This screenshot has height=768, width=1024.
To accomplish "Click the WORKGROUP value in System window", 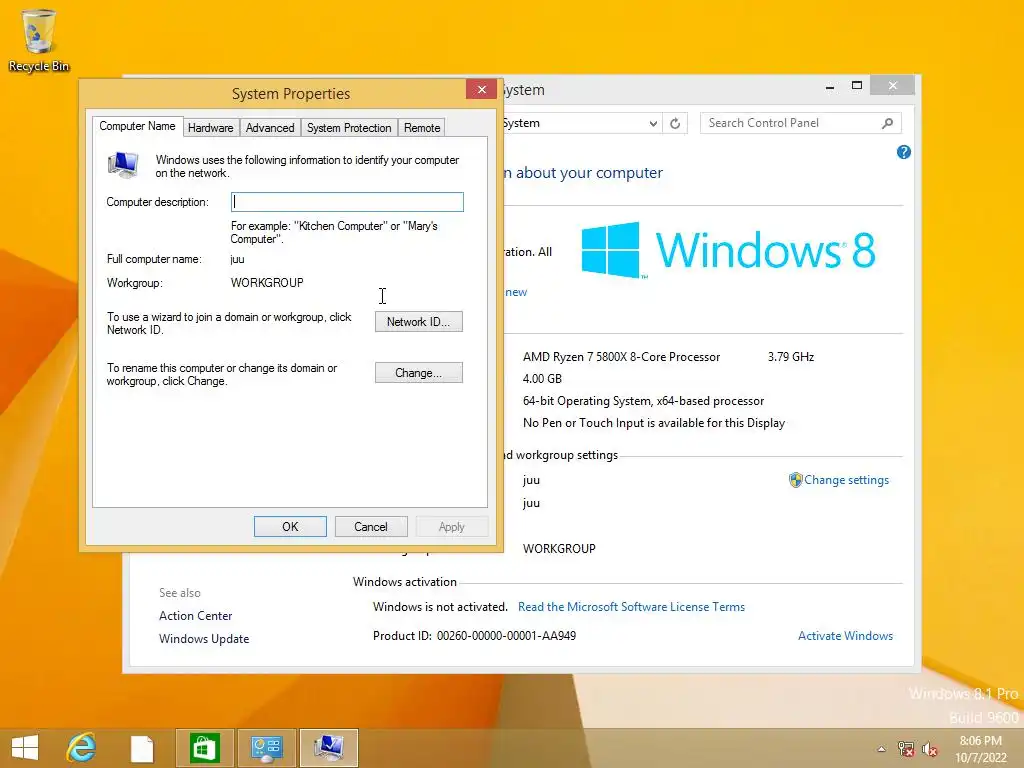I will point(559,549).
